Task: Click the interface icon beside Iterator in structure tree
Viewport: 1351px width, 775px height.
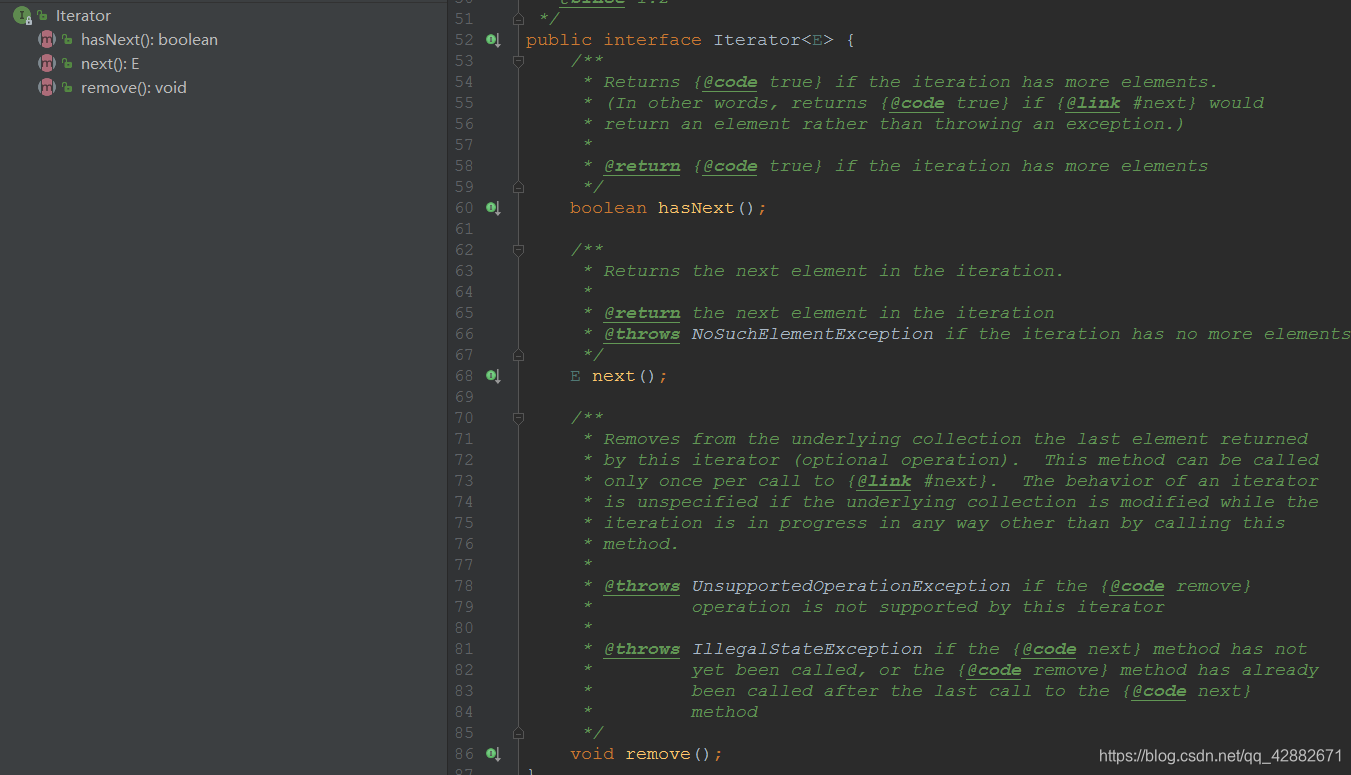Action: (21, 16)
